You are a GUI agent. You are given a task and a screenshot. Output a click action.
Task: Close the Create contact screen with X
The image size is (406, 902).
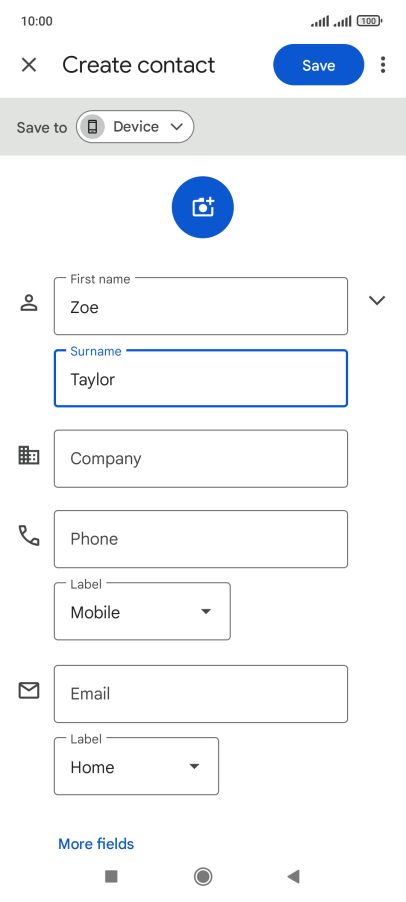pyautogui.click(x=29, y=65)
